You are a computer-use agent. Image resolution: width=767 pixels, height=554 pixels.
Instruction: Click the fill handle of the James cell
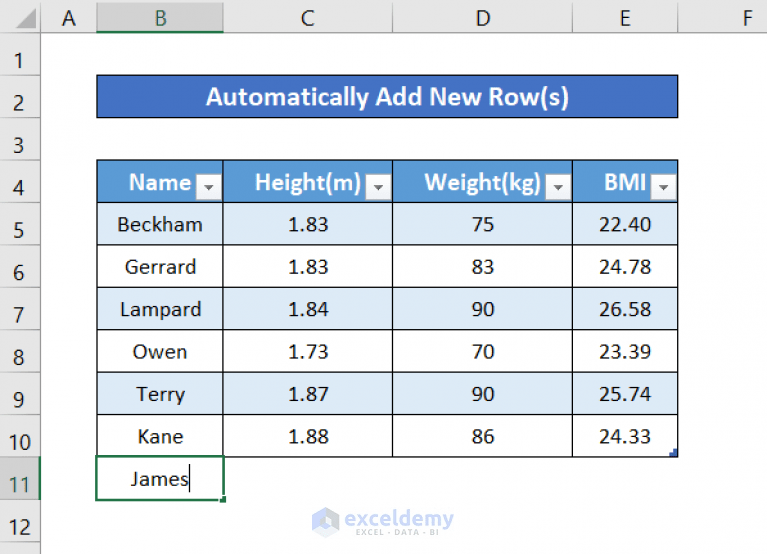[x=223, y=499]
